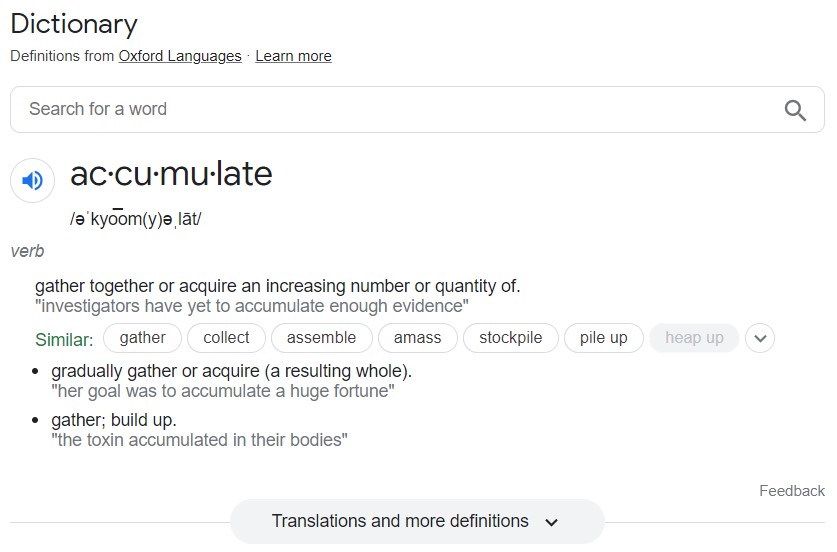Select the similar word 'heap up'

(694, 338)
